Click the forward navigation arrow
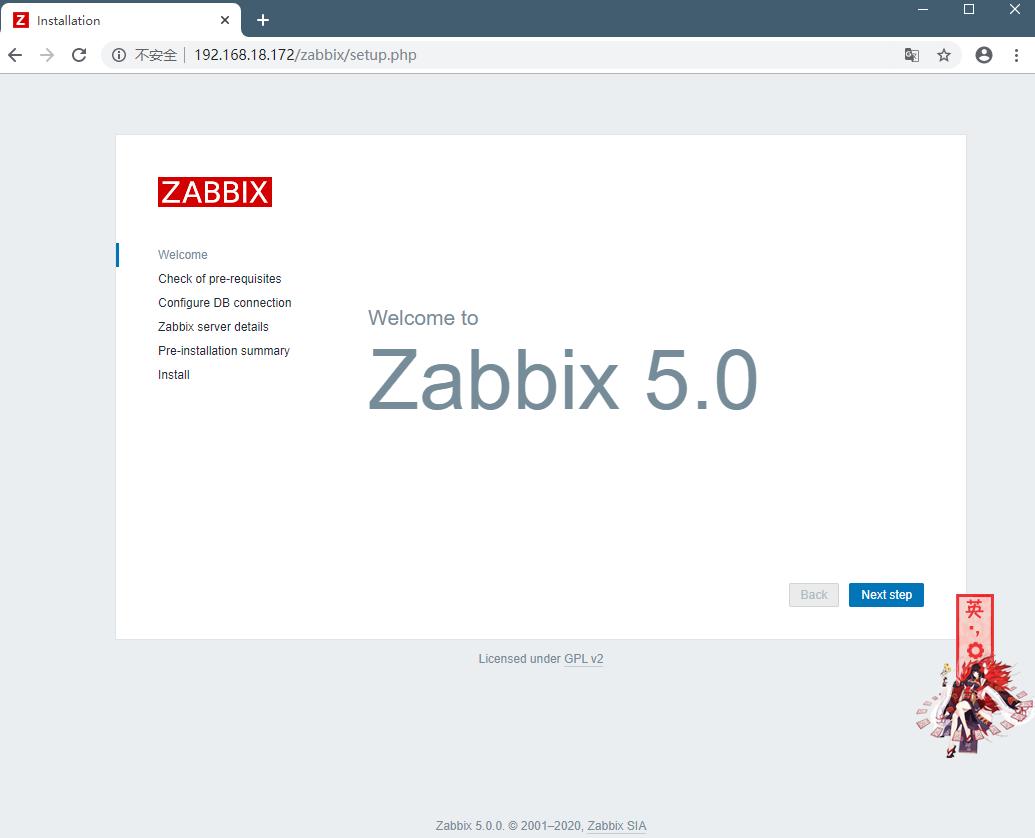The width and height of the screenshot is (1035, 838). [x=47, y=55]
